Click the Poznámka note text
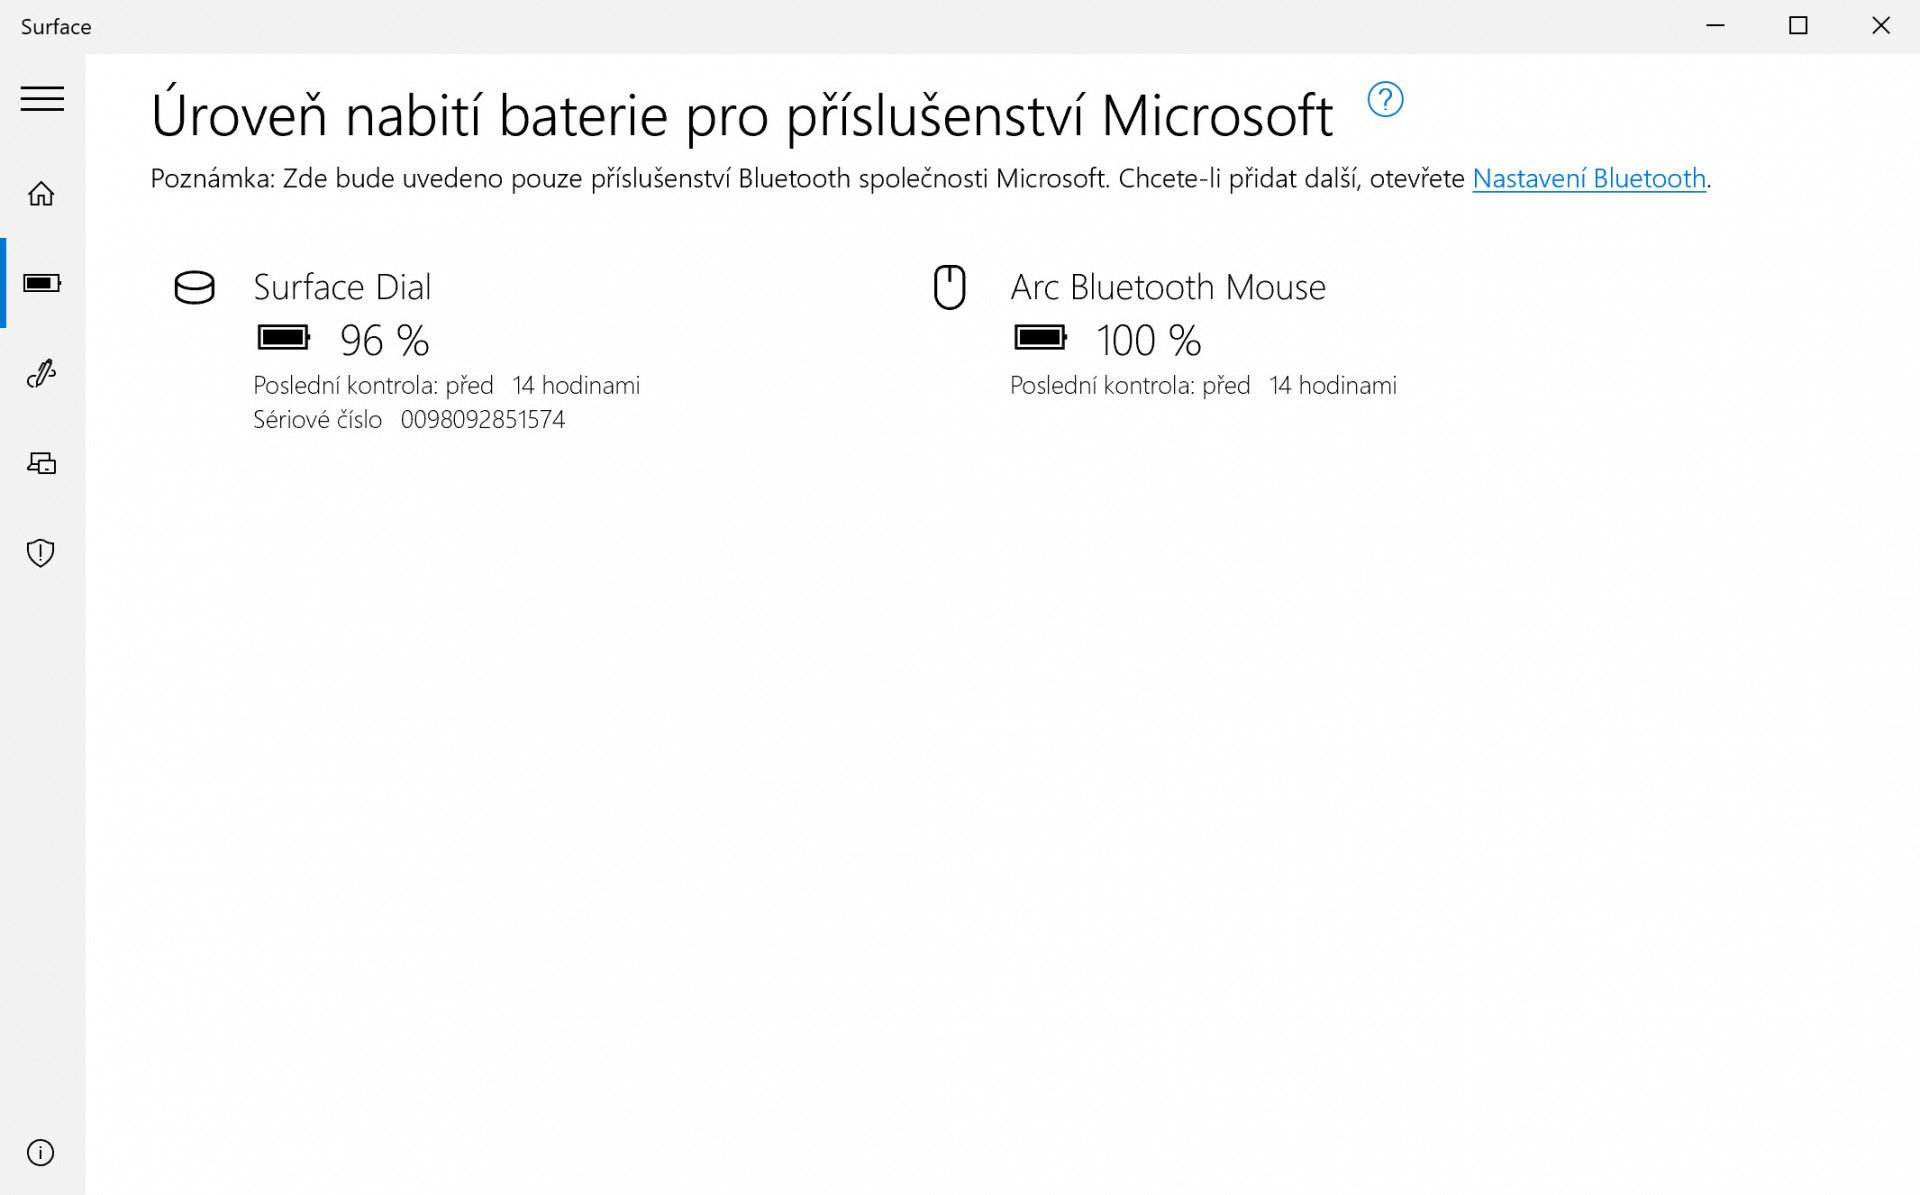Image resolution: width=1920 pixels, height=1195 pixels. click(x=930, y=178)
